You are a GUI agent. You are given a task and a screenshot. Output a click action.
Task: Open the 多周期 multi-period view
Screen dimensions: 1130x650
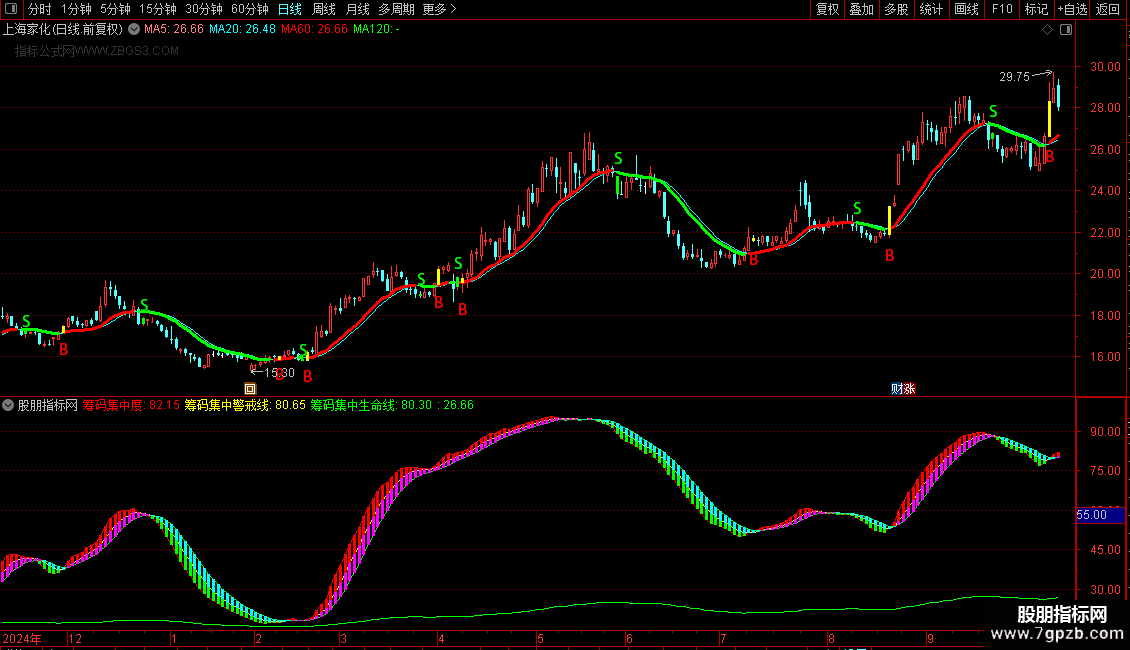coord(396,9)
